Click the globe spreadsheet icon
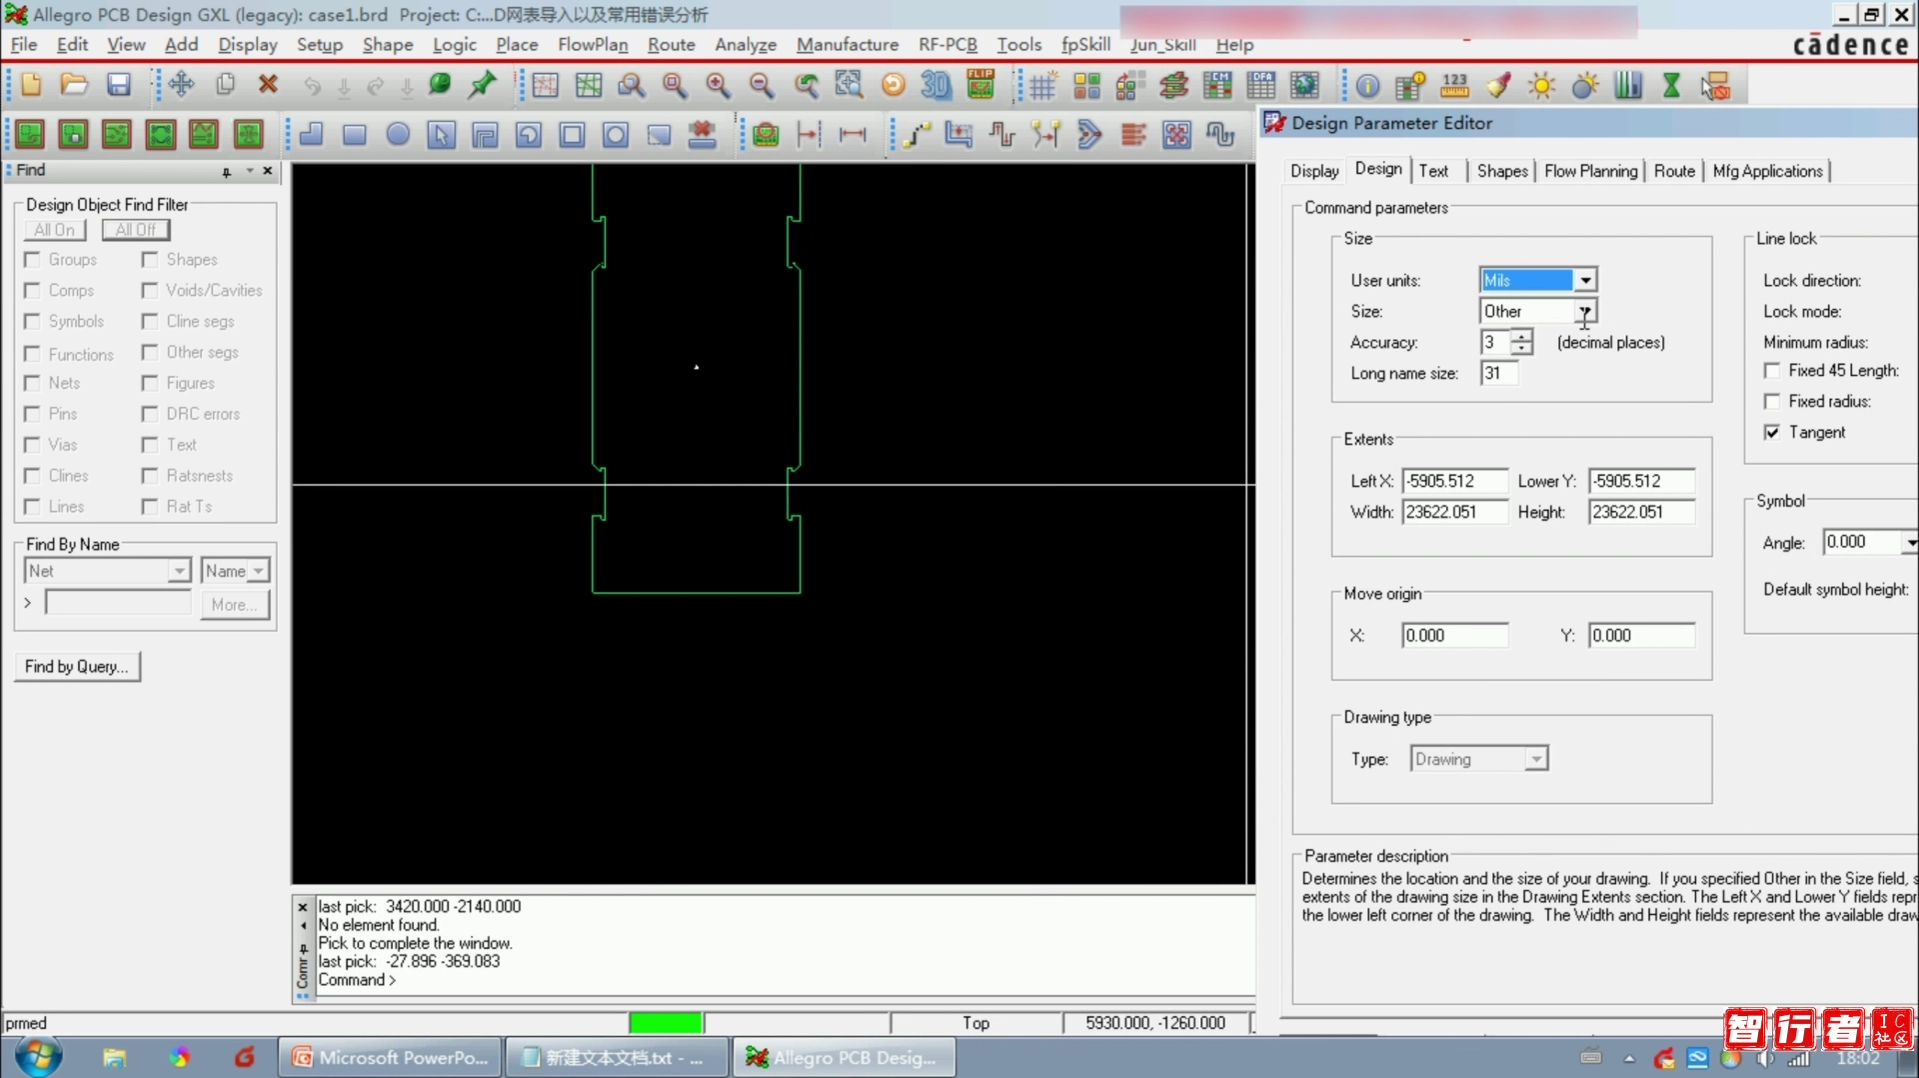This screenshot has width=1919, height=1078. 1305,86
